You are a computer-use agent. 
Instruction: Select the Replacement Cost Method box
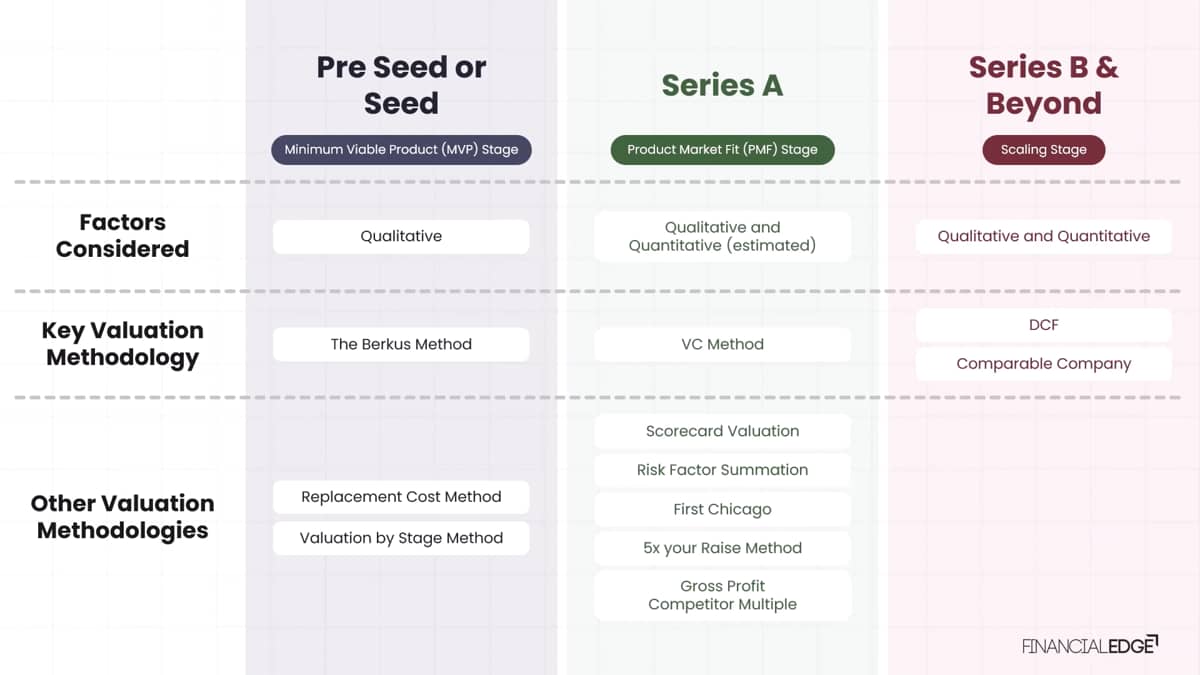pos(401,497)
